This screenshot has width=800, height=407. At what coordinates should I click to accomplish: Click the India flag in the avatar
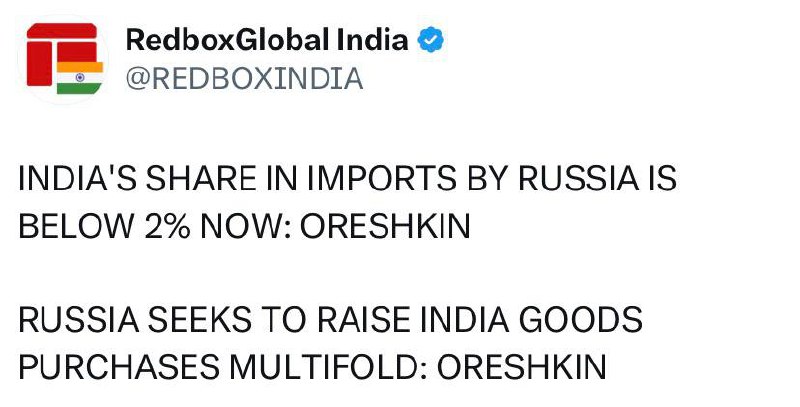click(x=80, y=77)
